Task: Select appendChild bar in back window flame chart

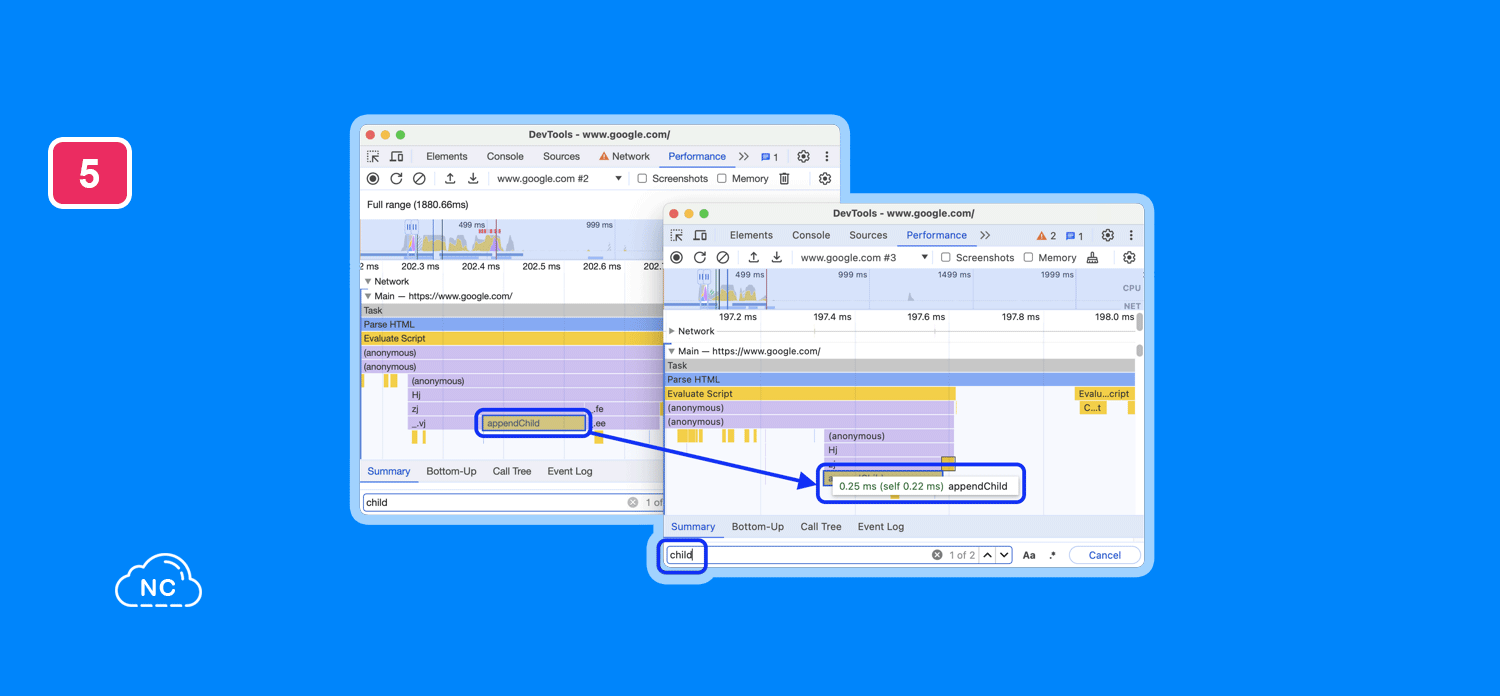Action: (534, 423)
